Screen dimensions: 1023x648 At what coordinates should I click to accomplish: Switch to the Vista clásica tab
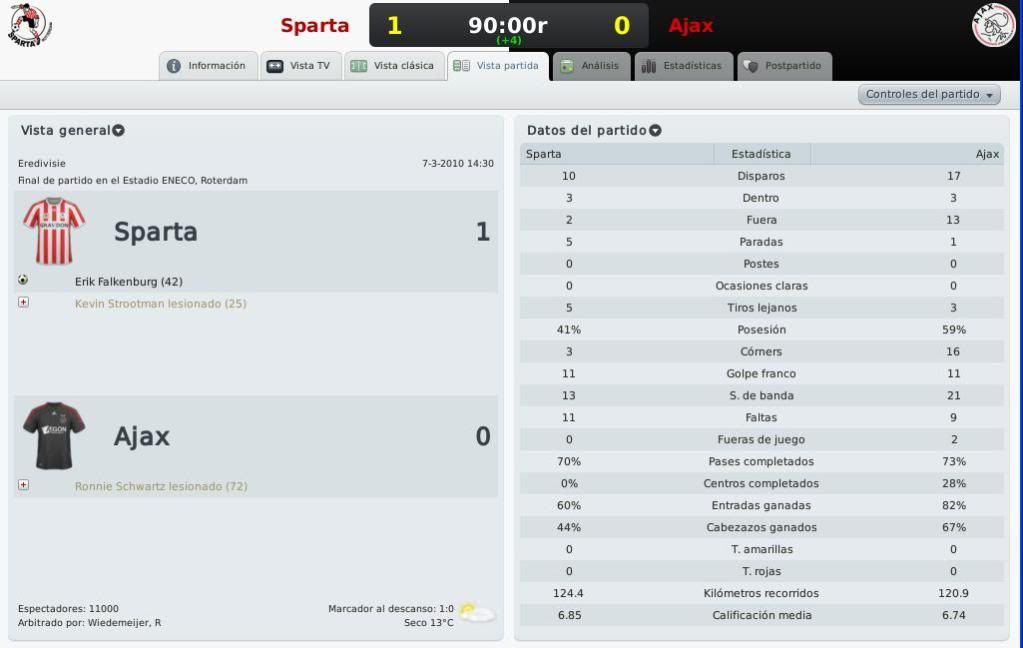tap(394, 66)
